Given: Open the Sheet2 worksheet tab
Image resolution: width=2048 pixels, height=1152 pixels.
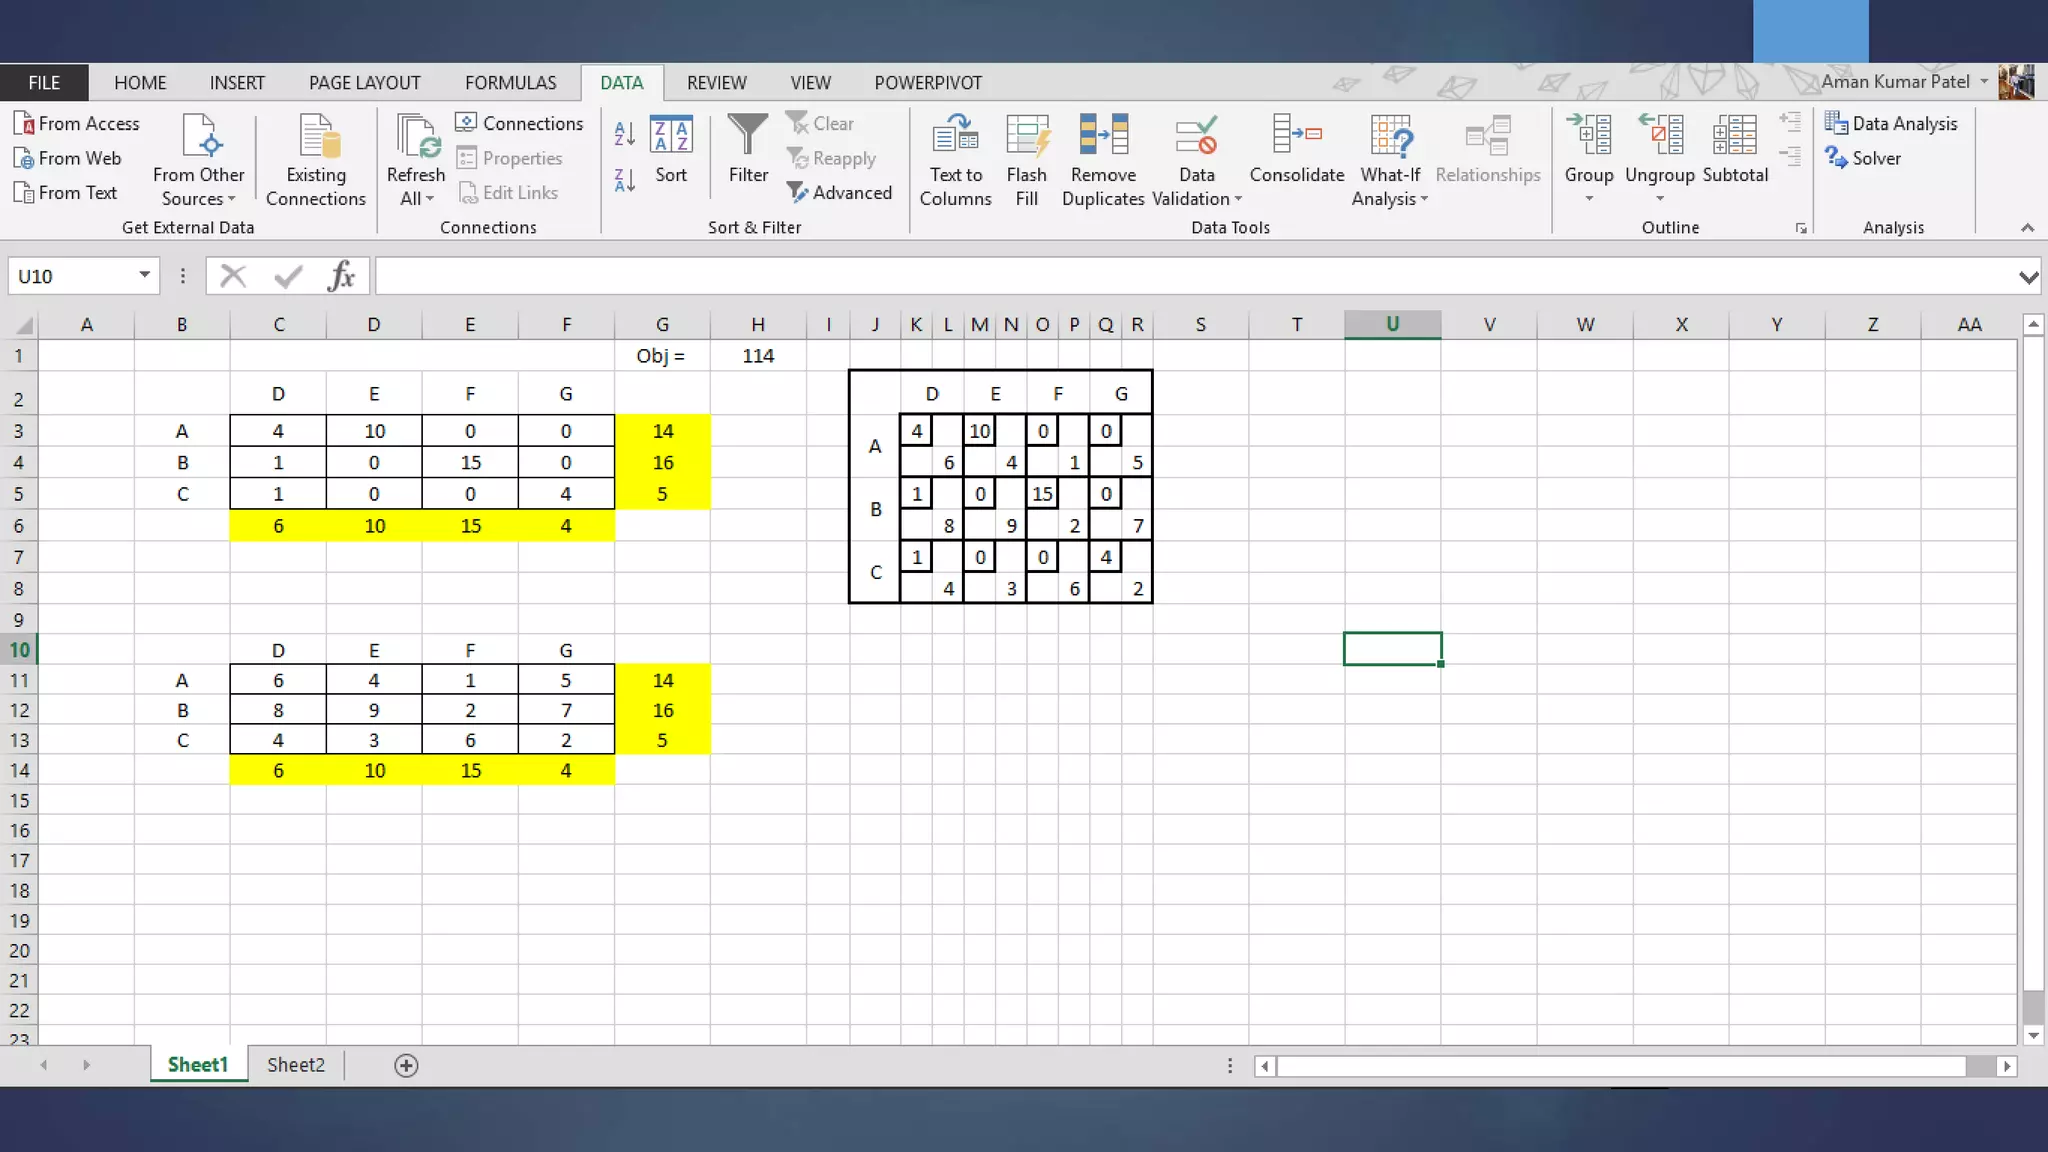Looking at the screenshot, I should pos(296,1065).
